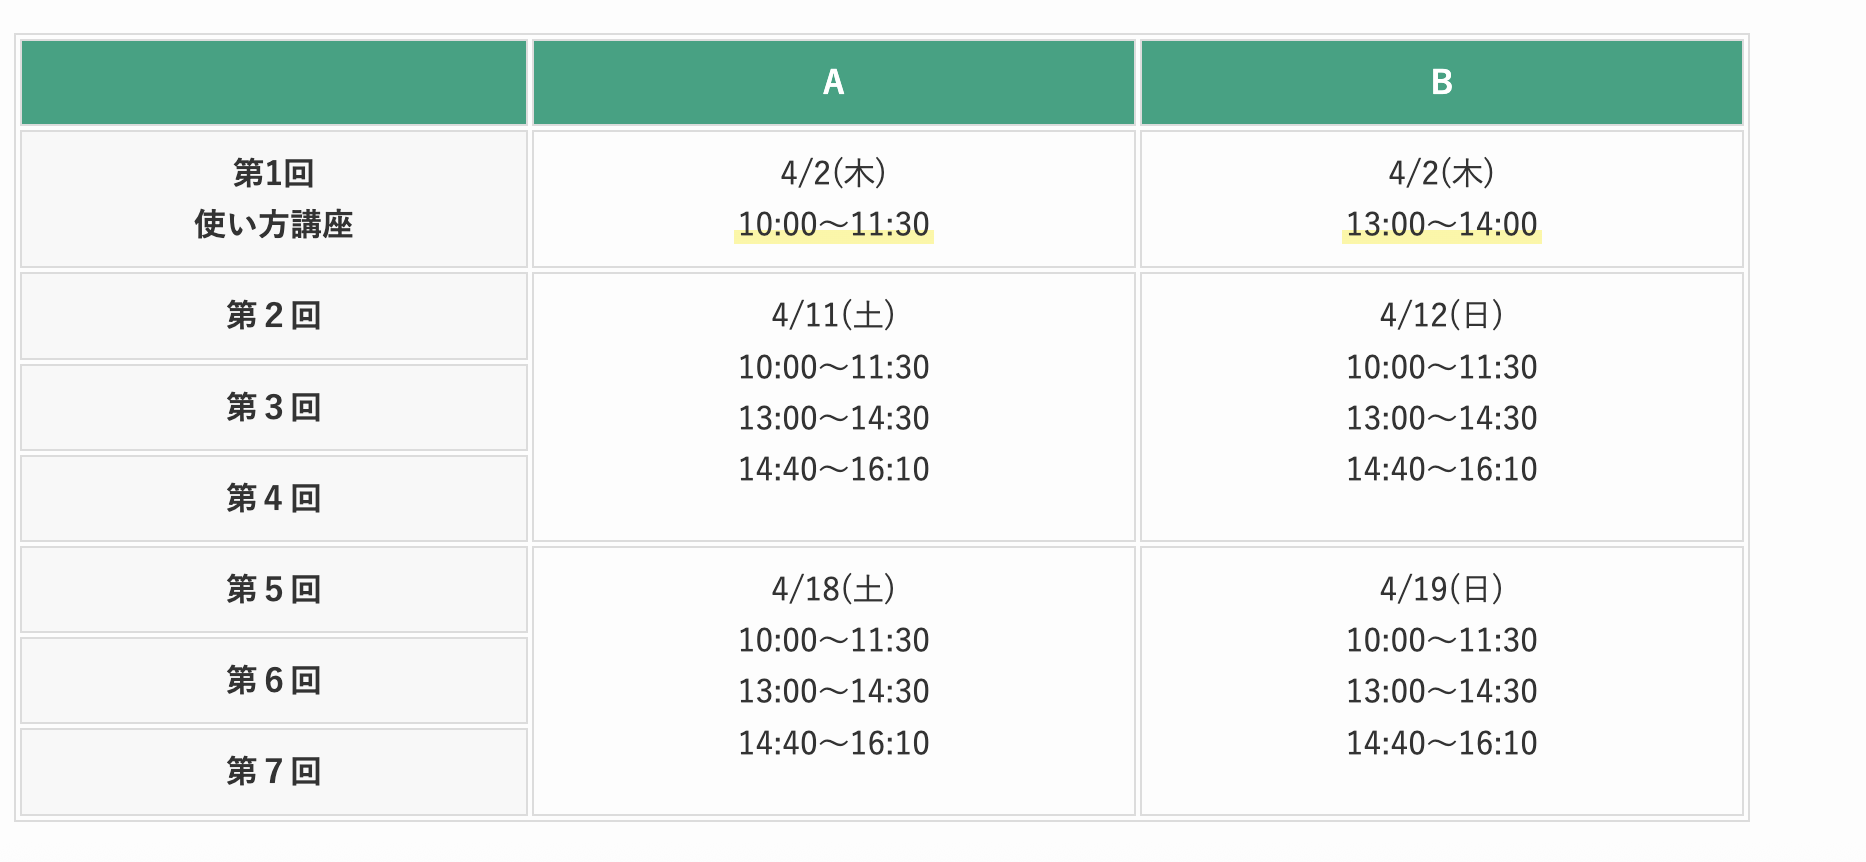
Task: Click 10:00〜11:30 under the 4/18(土) date
Action: (833, 640)
